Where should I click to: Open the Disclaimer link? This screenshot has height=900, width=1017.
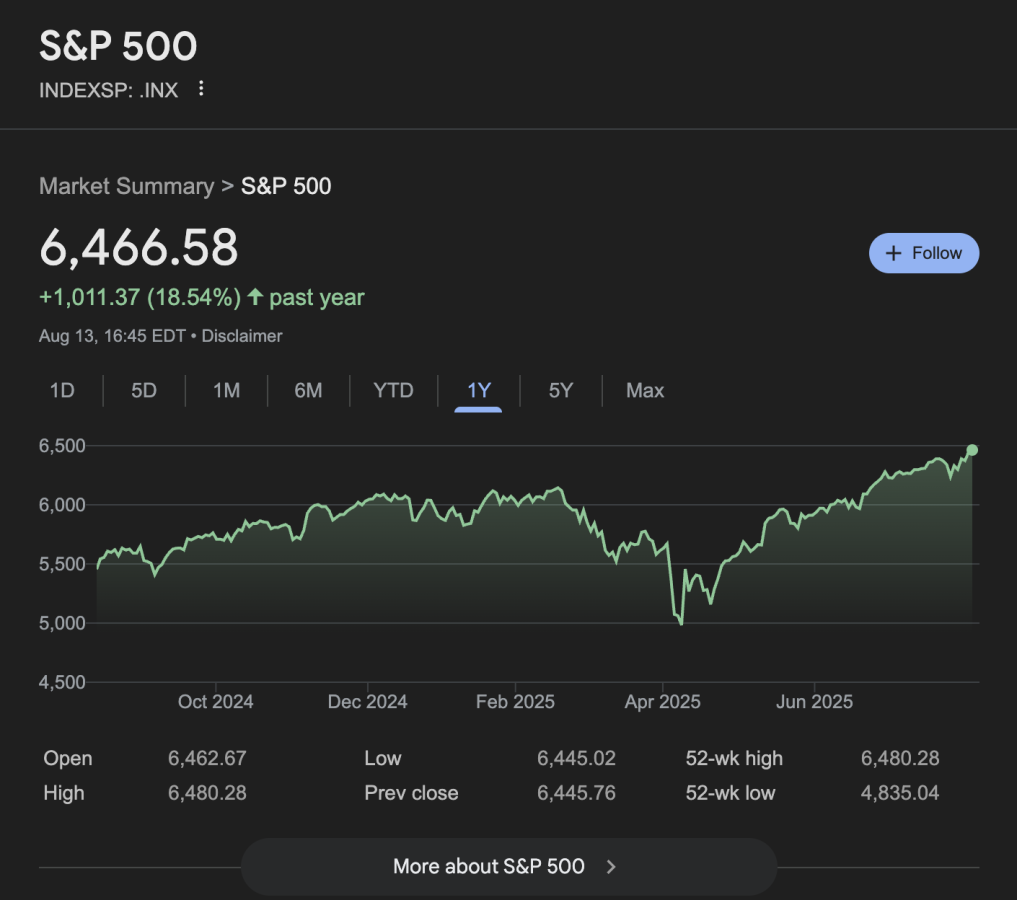point(242,336)
